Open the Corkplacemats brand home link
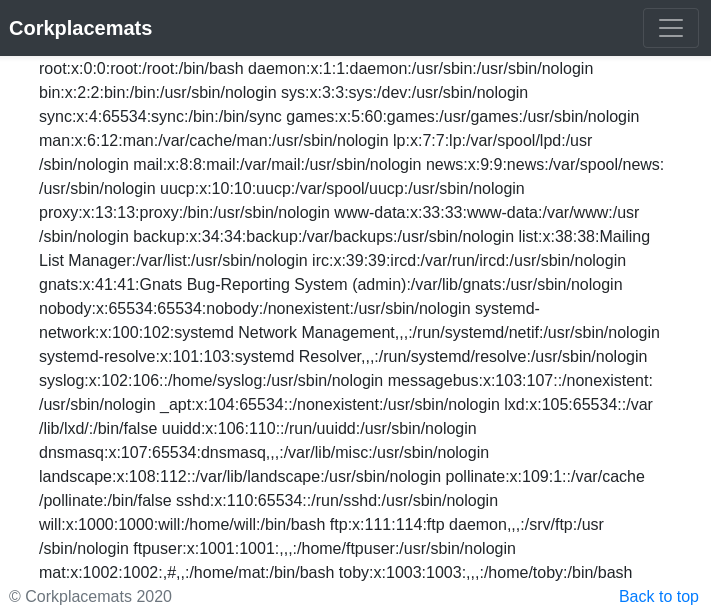Image resolution: width=711 pixels, height=613 pixels. 80,28
